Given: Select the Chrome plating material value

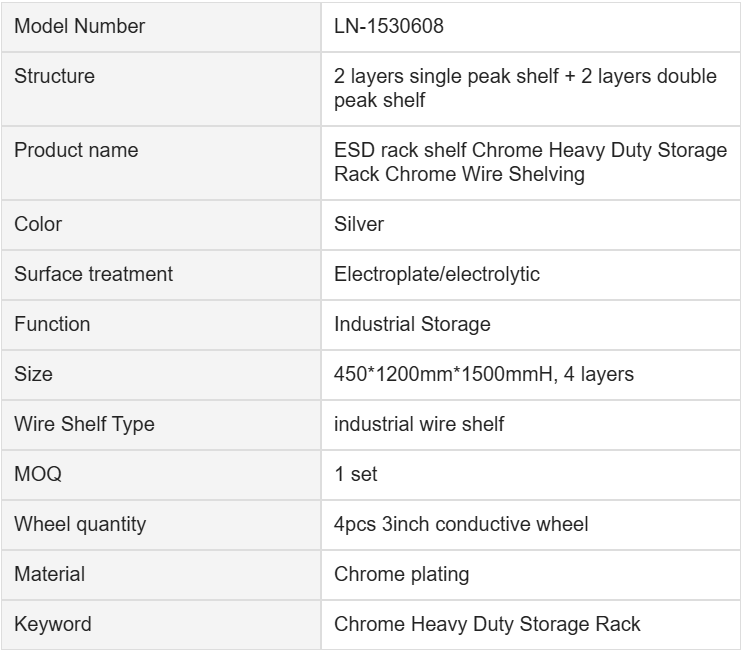Looking at the screenshot, I should pyautogui.click(x=394, y=575).
